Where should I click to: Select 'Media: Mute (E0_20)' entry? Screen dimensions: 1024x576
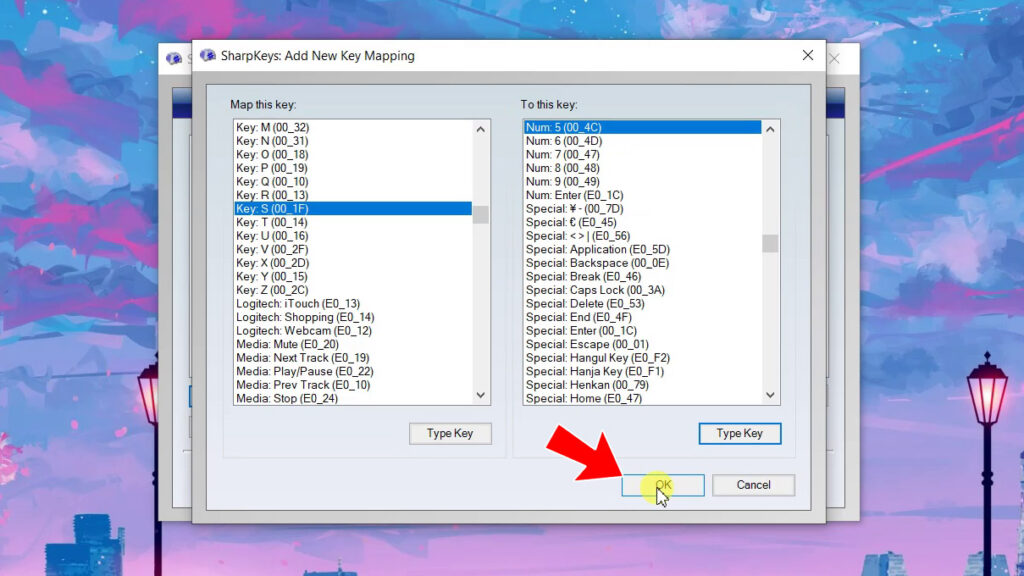353,344
